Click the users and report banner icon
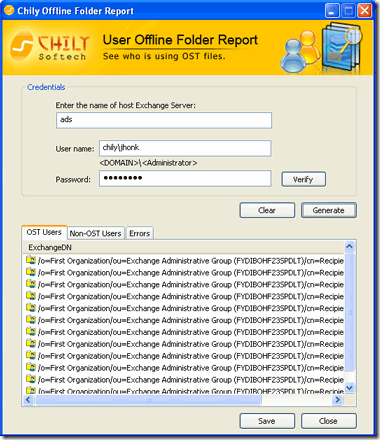Screen dimensions: 380x440 [x=322, y=48]
